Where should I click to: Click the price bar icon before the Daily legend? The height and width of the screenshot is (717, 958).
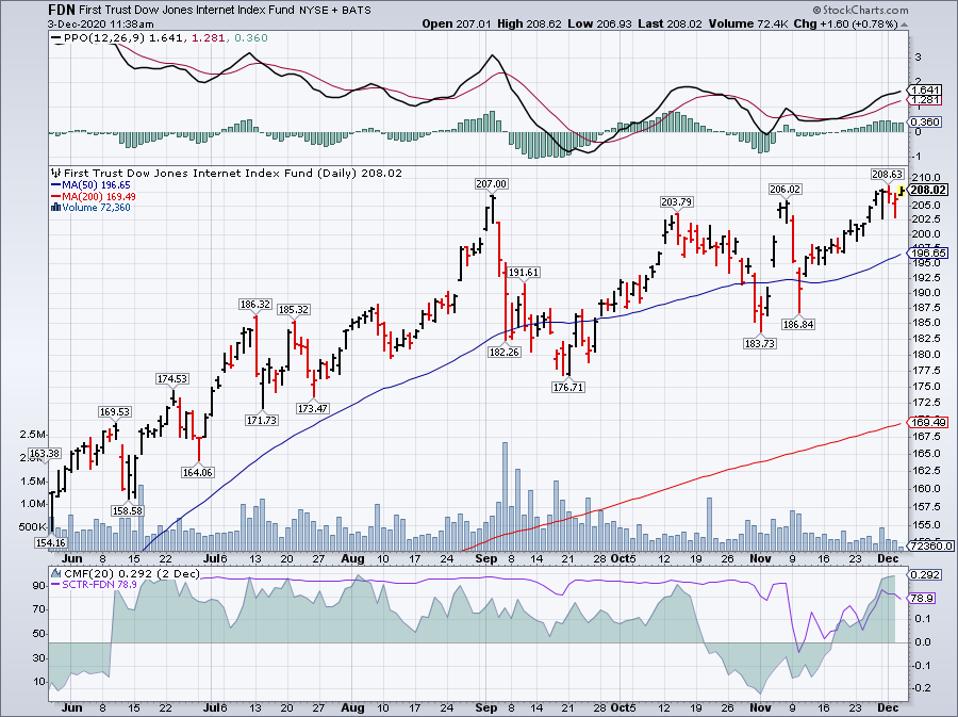point(57,173)
